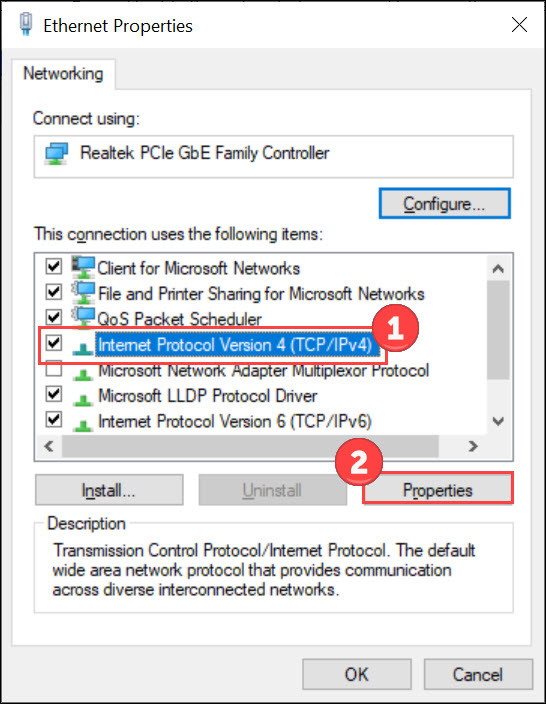Uncheck Client for Microsoft Networks checkbox
Viewport: 546px width, 704px height.
(54, 266)
